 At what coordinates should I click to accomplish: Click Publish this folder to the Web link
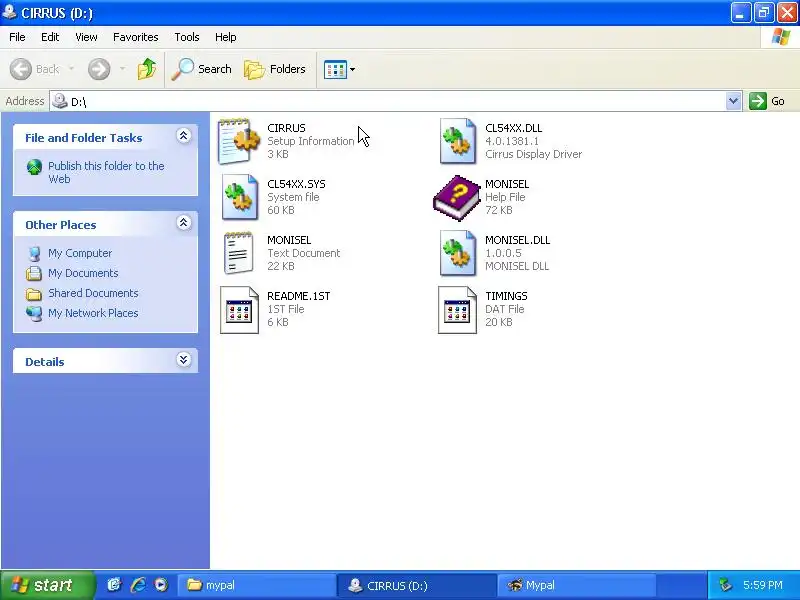click(106, 172)
